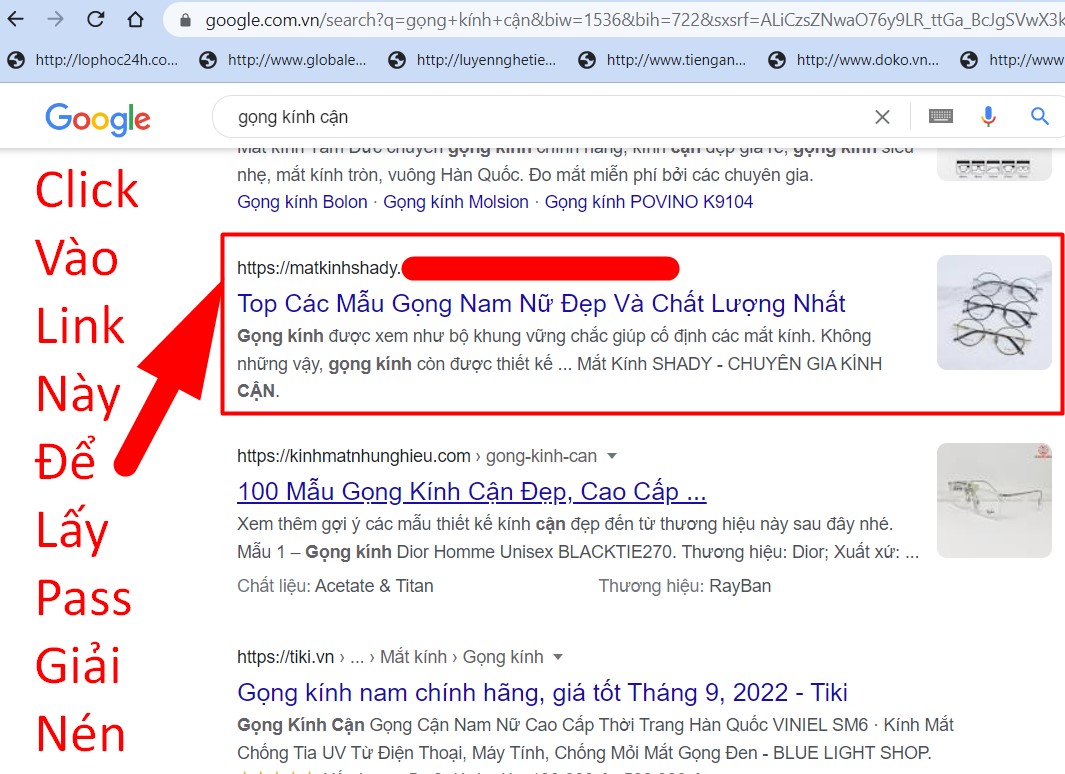This screenshot has height=774, width=1065.
Task: Click the globe icon of tiengan bookmark
Action: tap(587, 60)
